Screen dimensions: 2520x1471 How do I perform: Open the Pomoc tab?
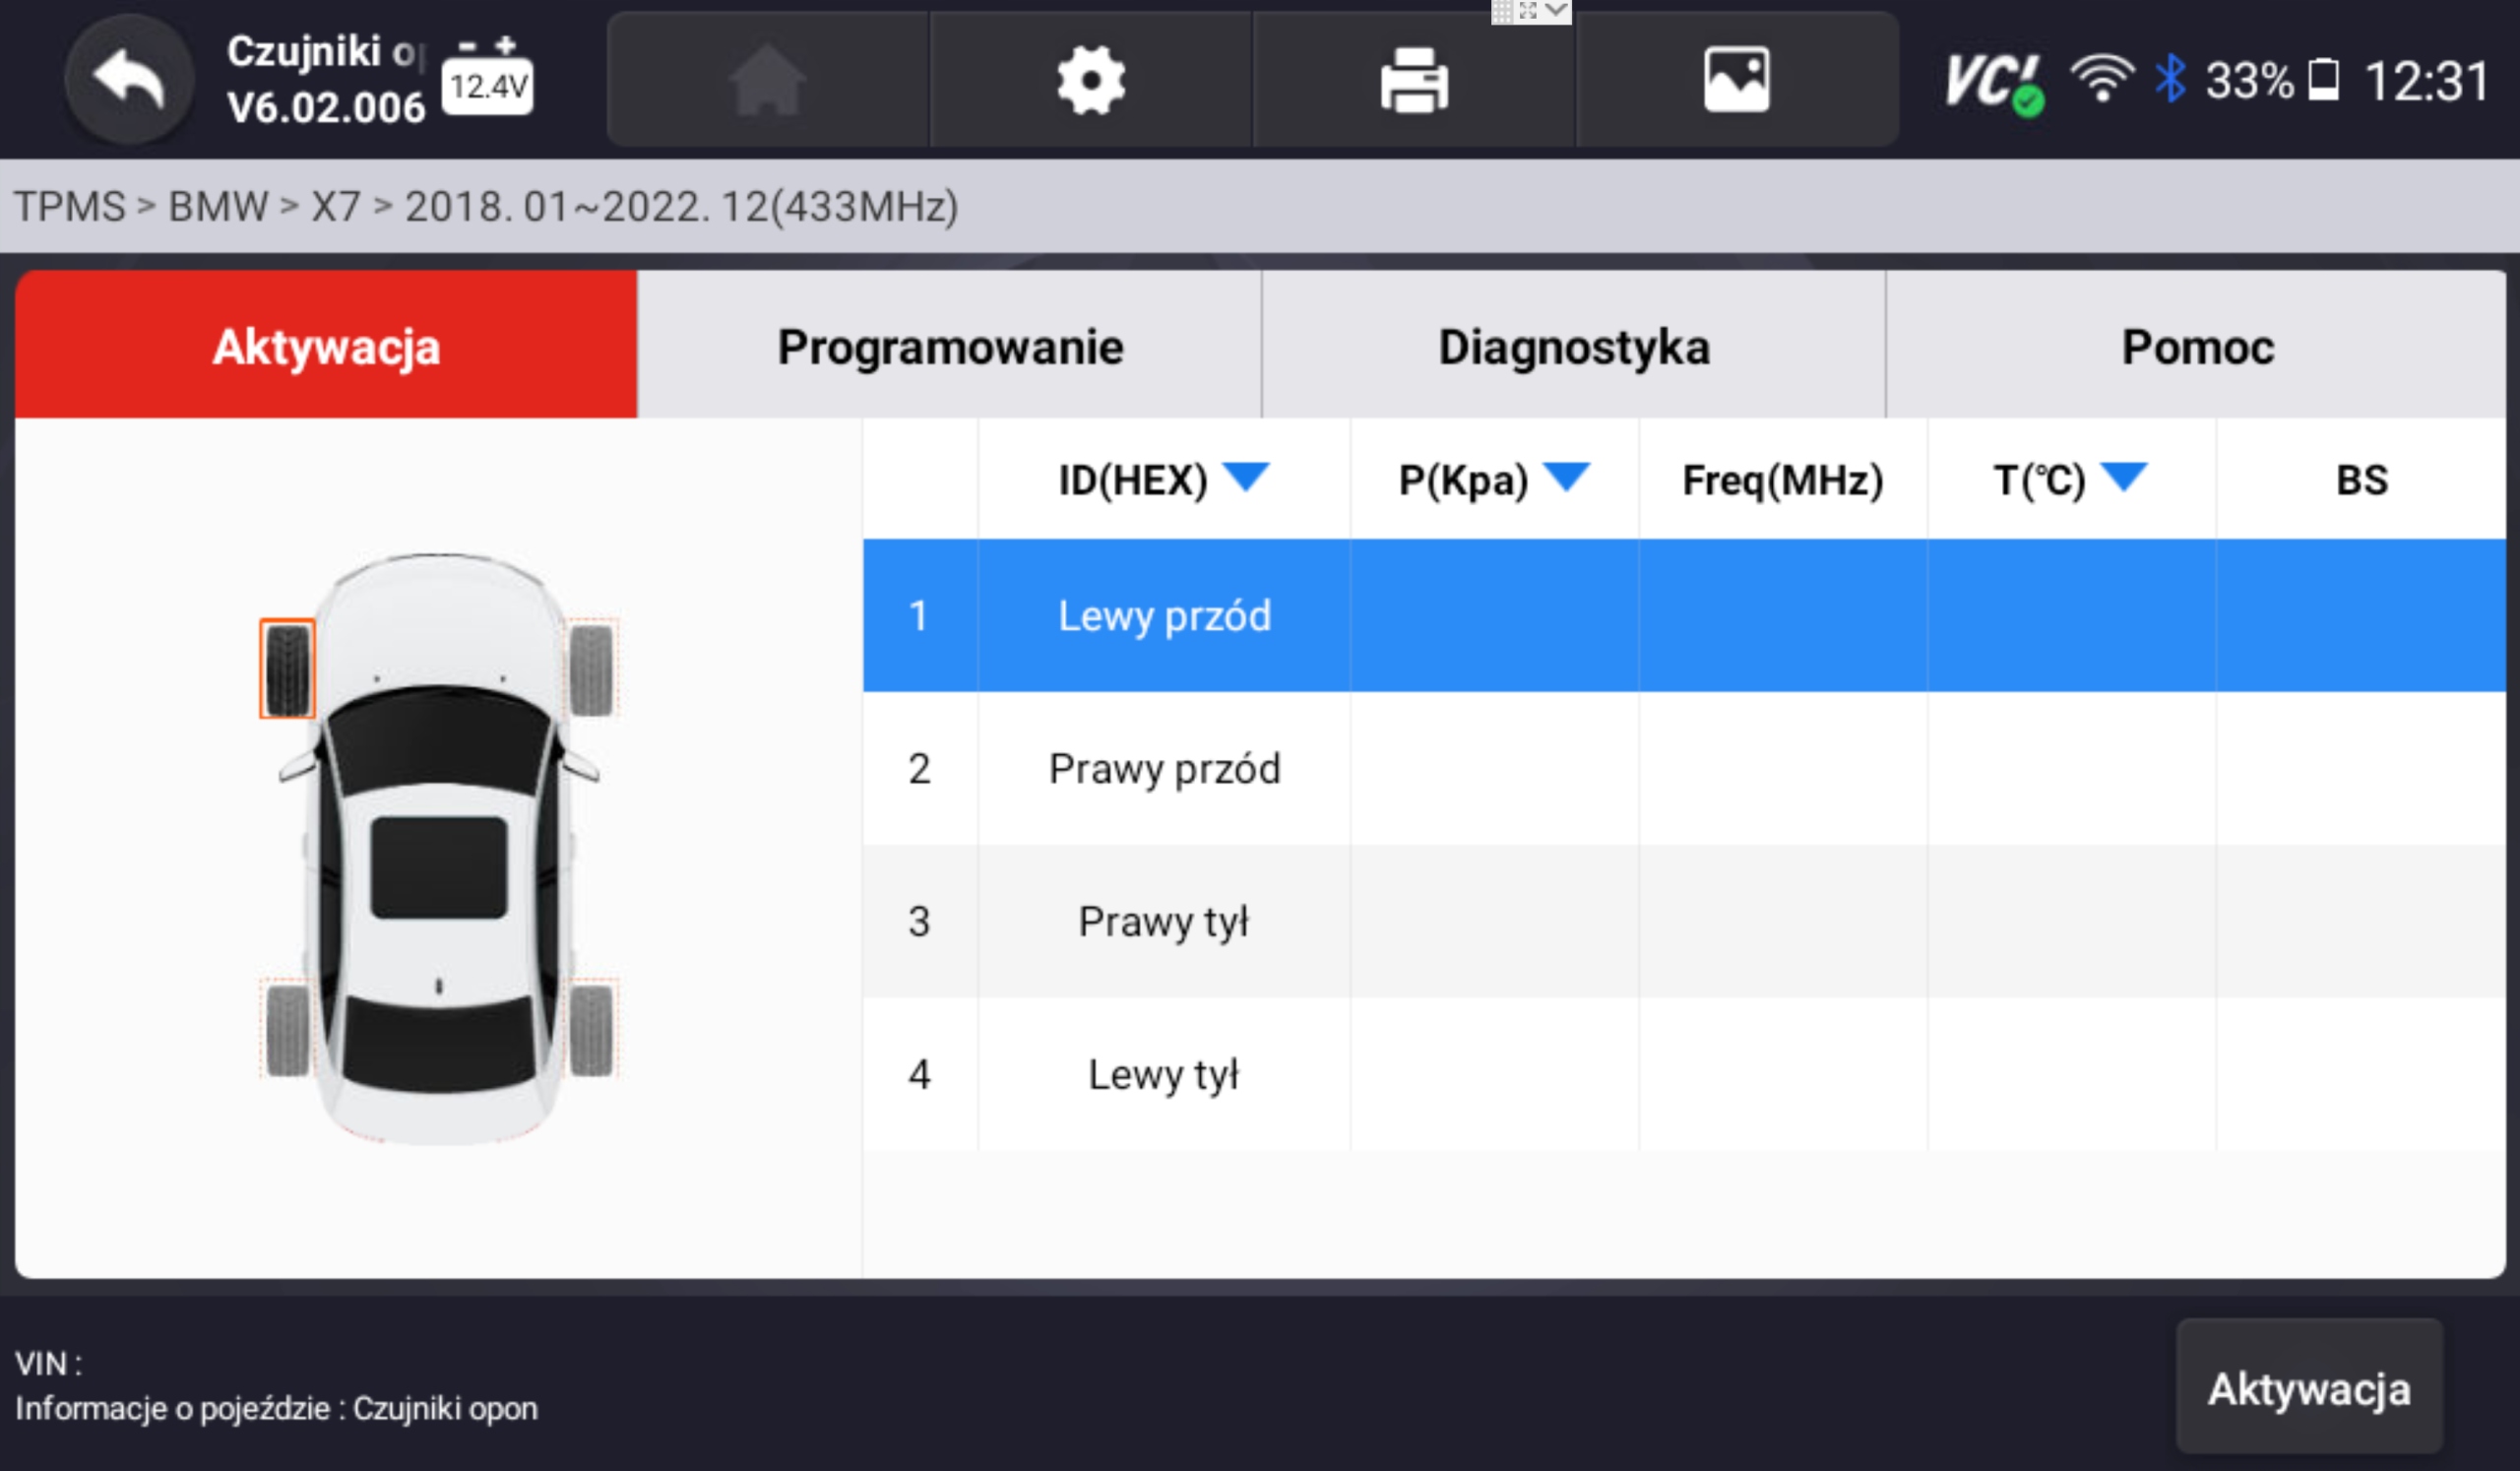pos(2197,346)
